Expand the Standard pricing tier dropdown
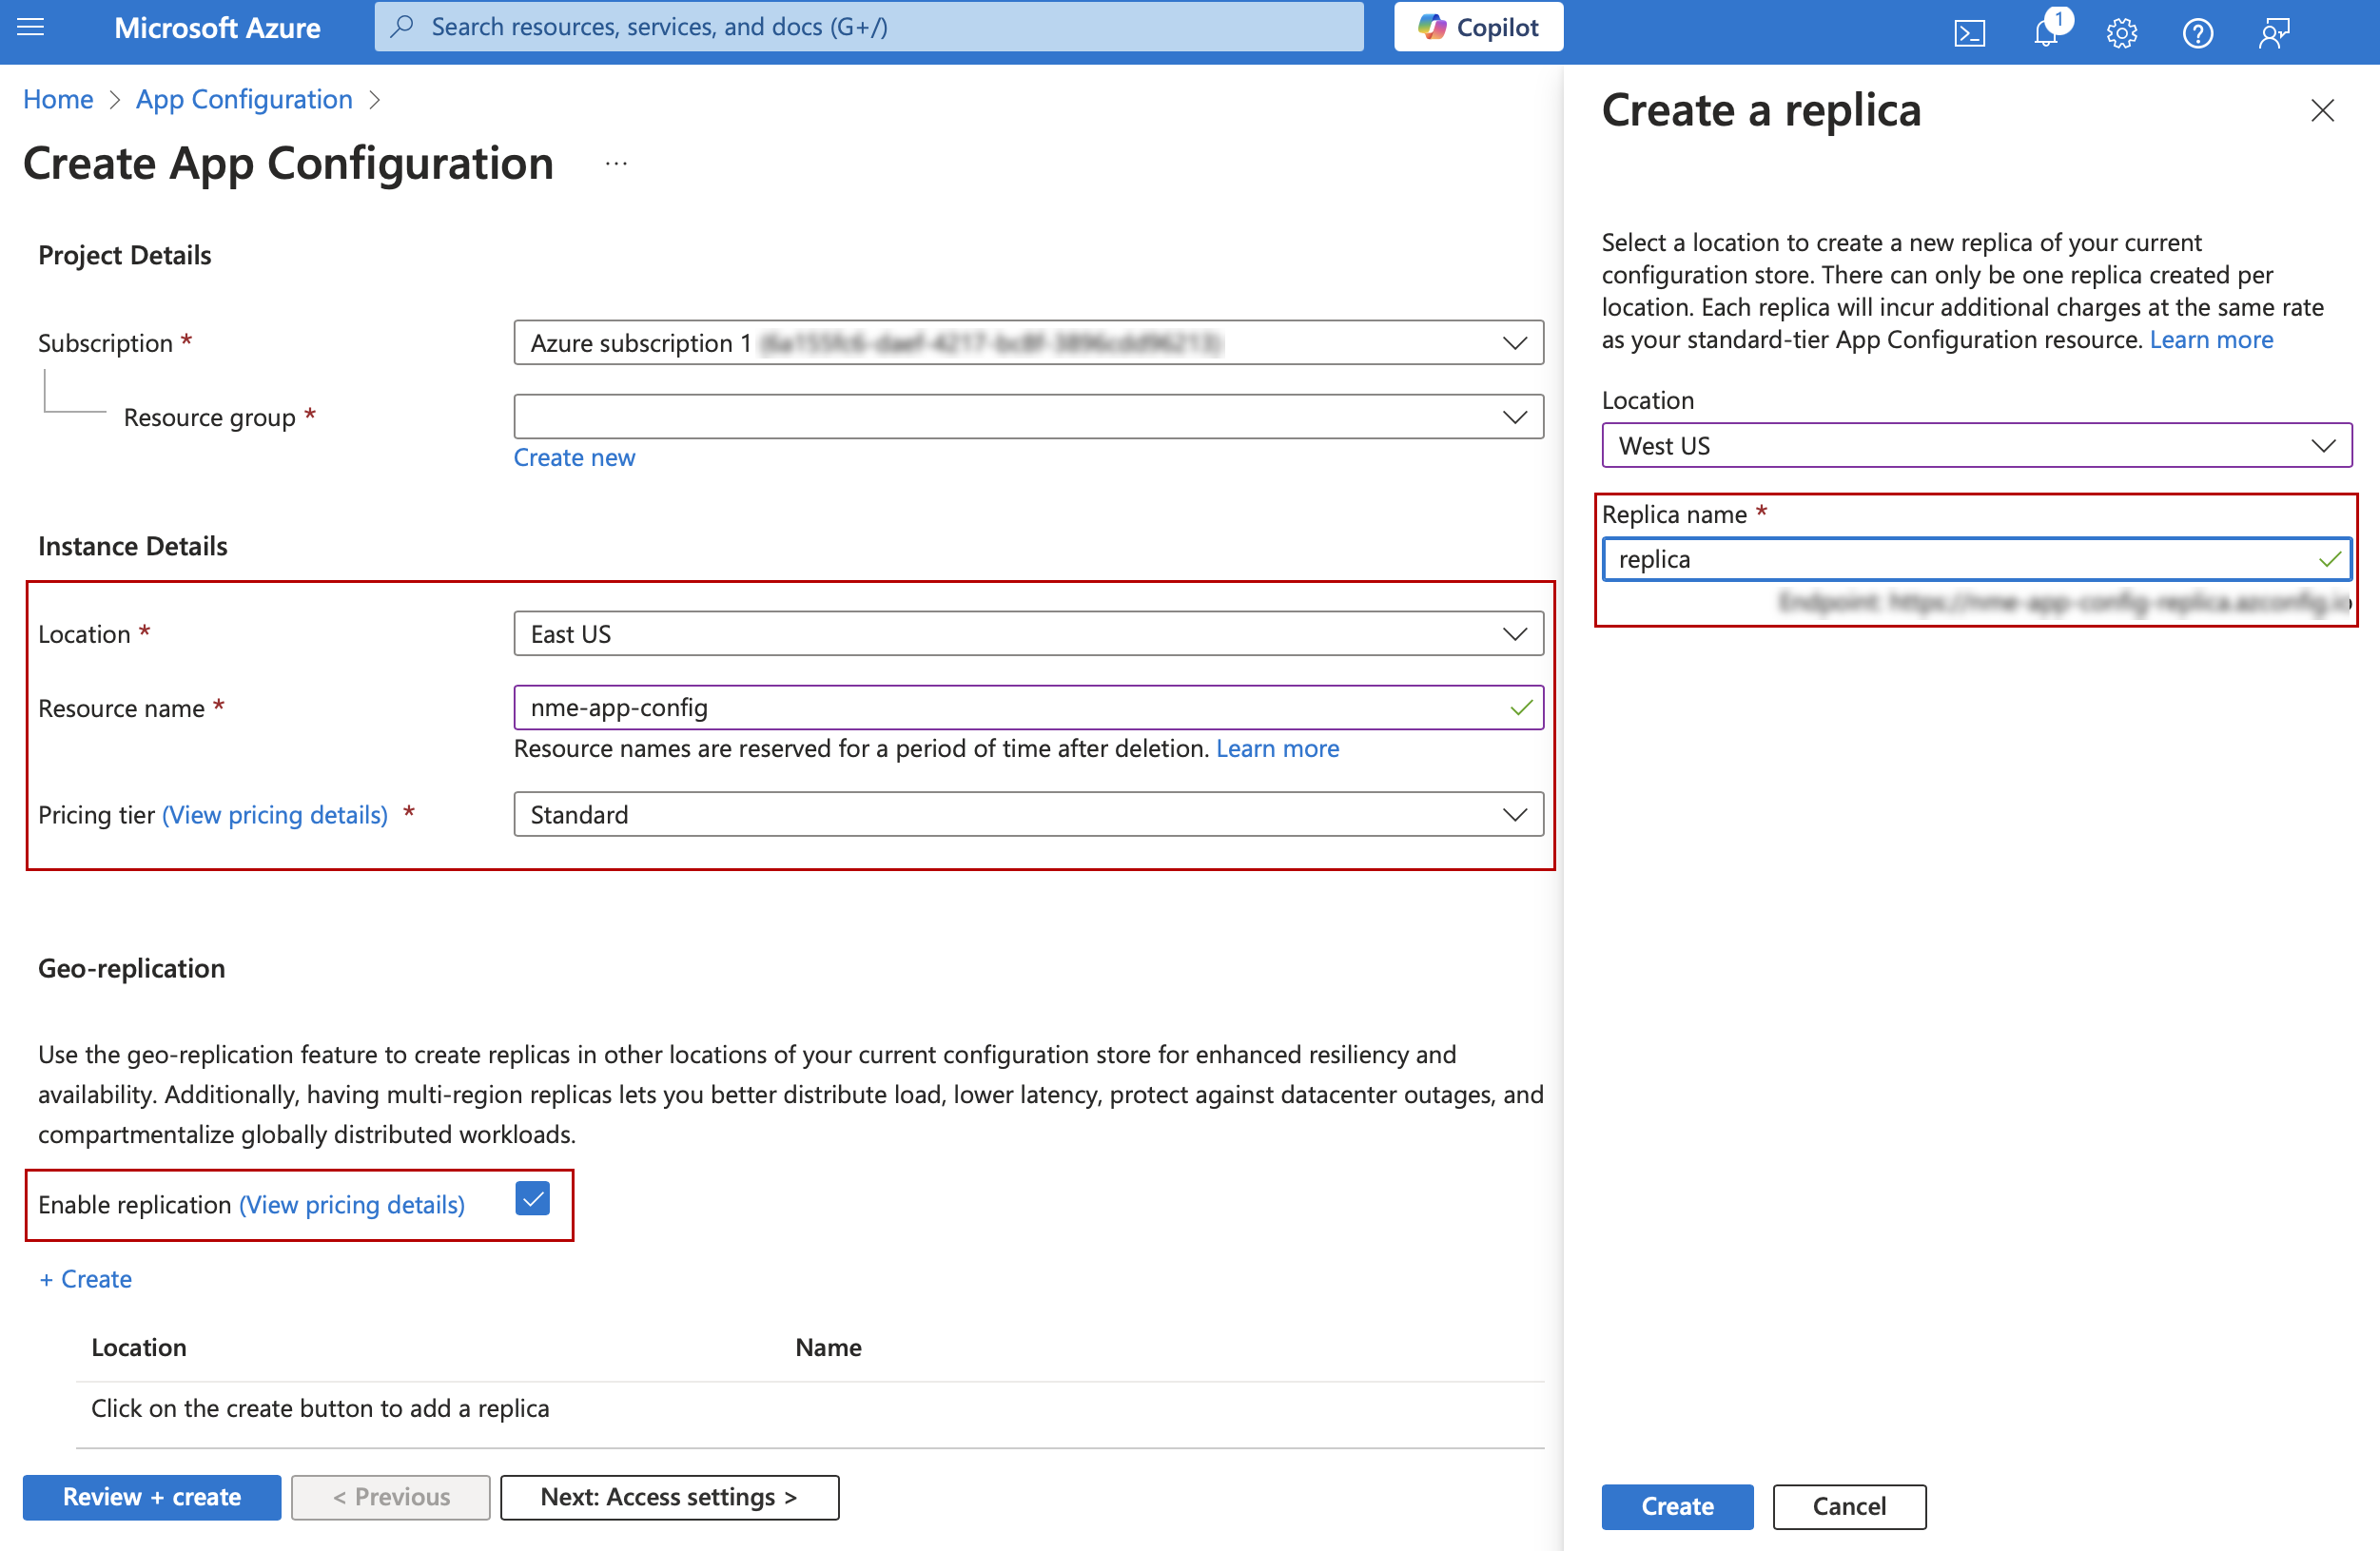 [1028, 815]
